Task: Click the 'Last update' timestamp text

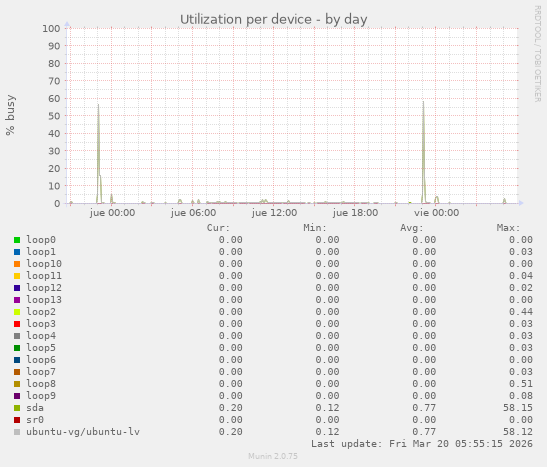Action: [x=422, y=444]
